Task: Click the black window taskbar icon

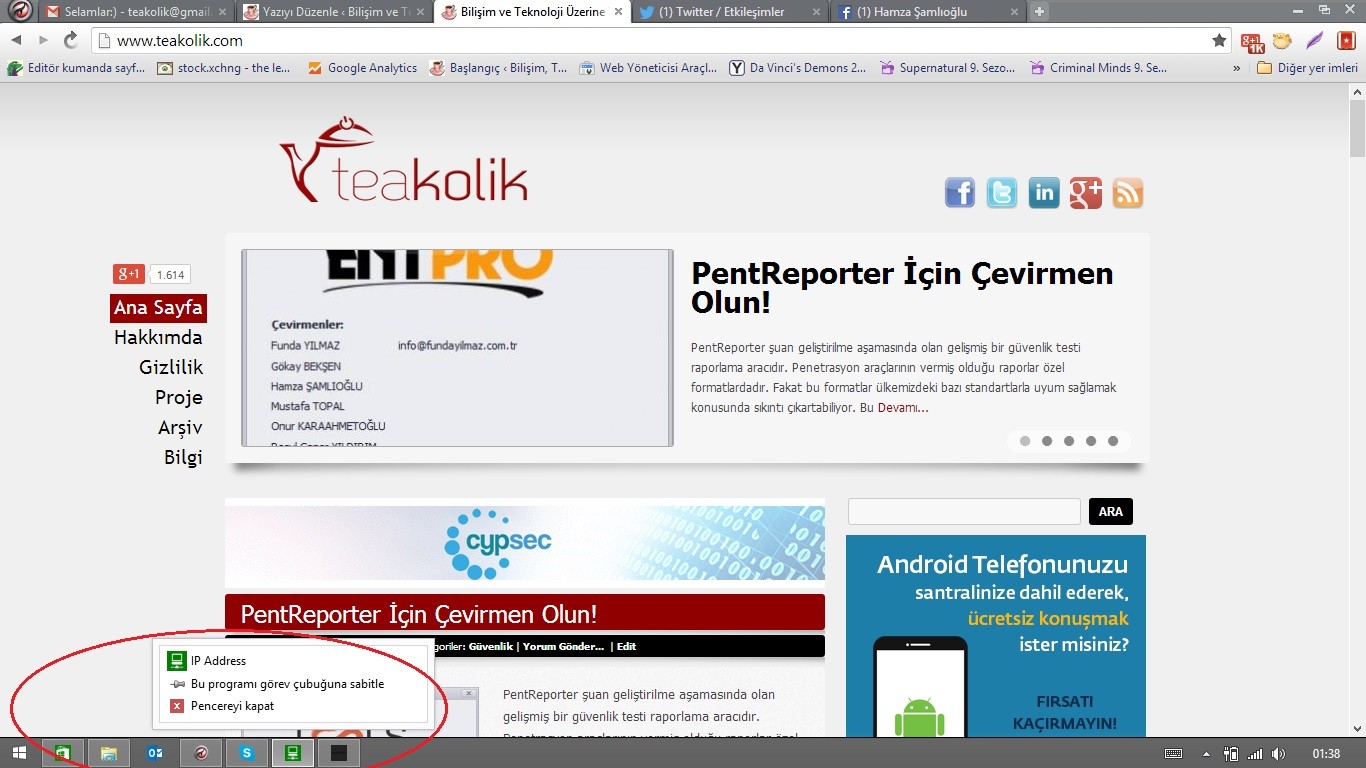Action: coord(339,754)
